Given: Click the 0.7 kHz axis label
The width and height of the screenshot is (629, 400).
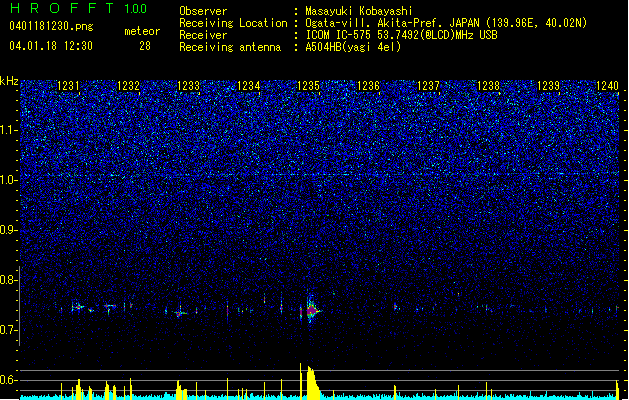Looking at the screenshot, I should (x=9, y=330).
